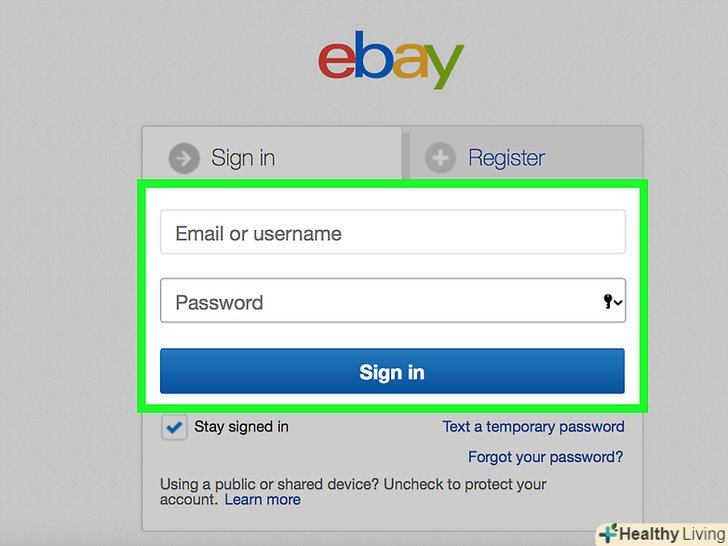
Task: Click the Healthy Living leaf-cross icon
Action: (608, 533)
